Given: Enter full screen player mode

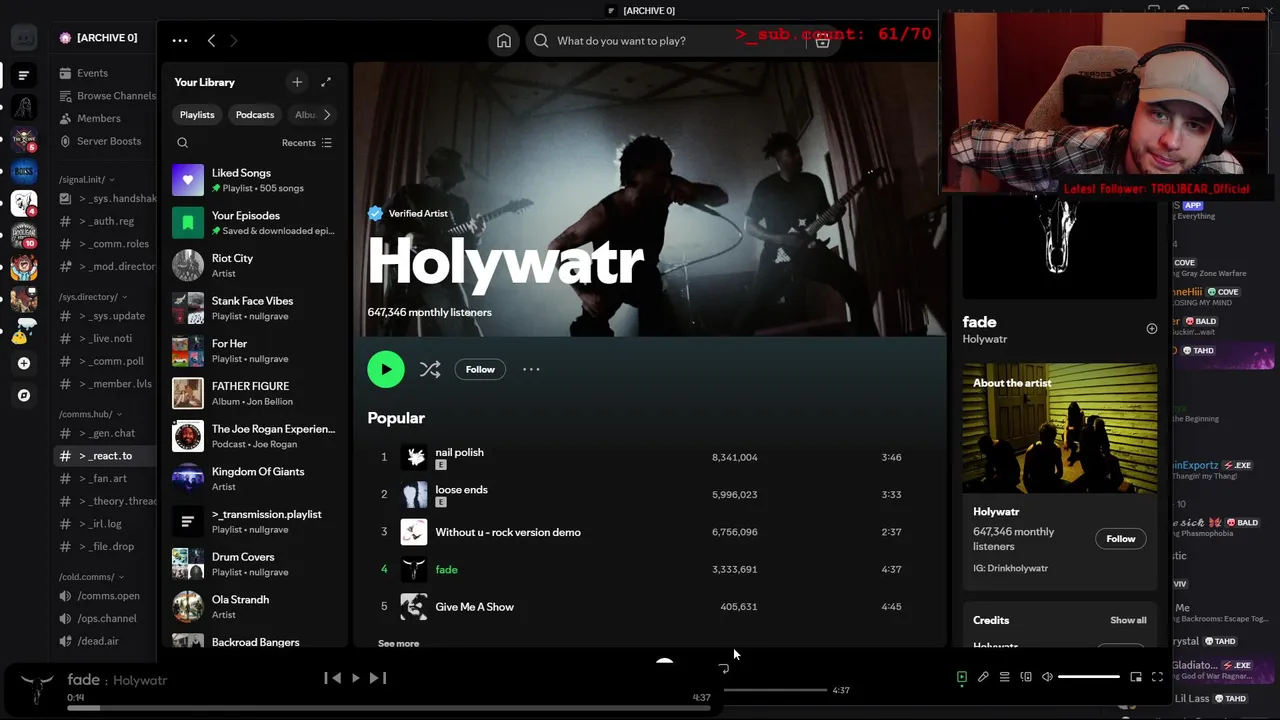Looking at the screenshot, I should pyautogui.click(x=1157, y=677).
